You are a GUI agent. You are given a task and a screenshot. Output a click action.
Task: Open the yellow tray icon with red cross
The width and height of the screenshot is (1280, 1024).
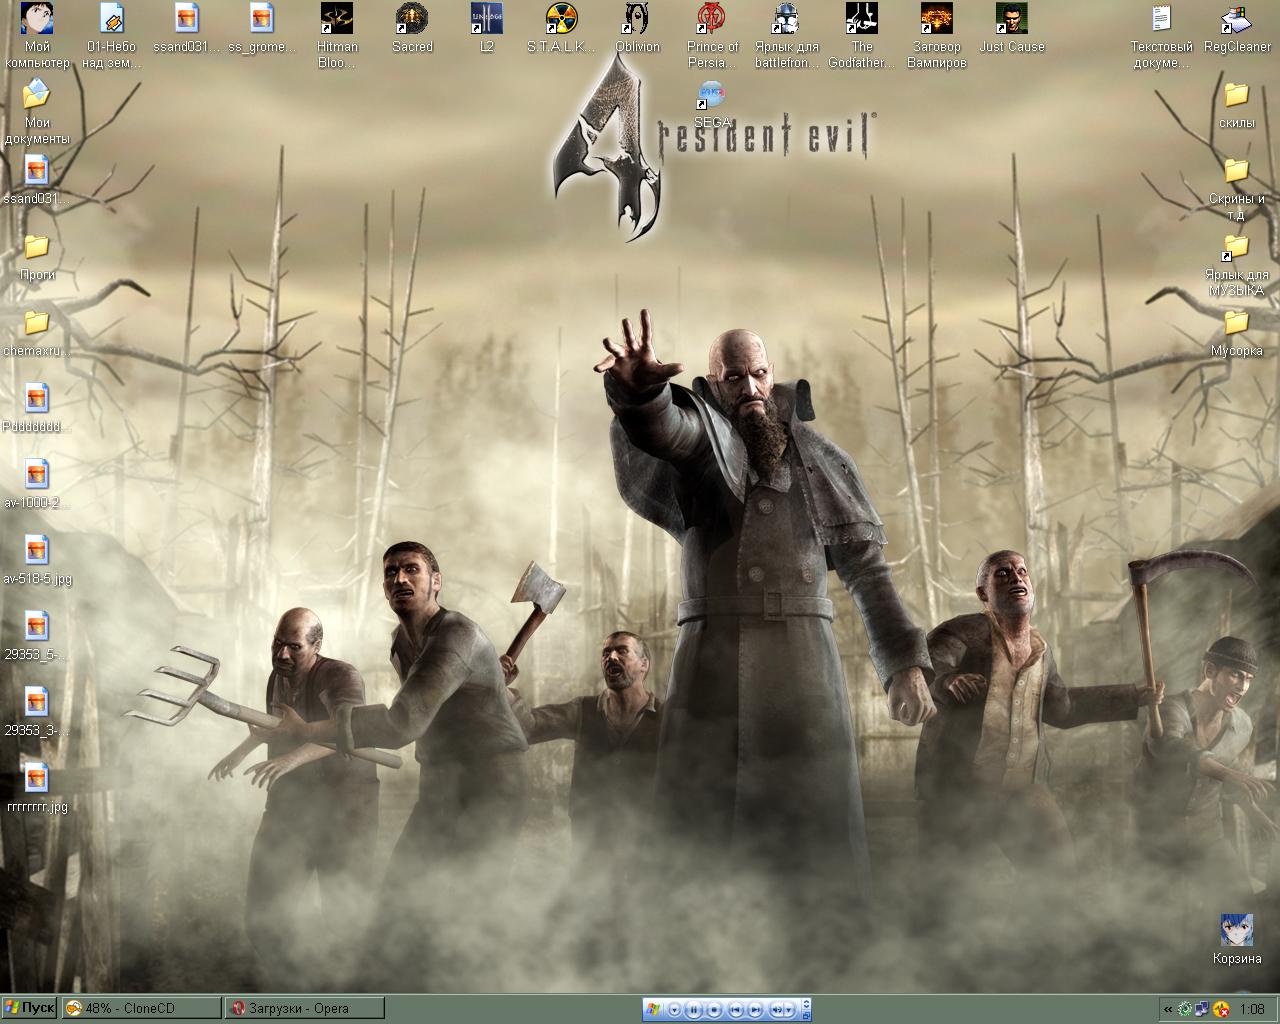(1220, 1009)
